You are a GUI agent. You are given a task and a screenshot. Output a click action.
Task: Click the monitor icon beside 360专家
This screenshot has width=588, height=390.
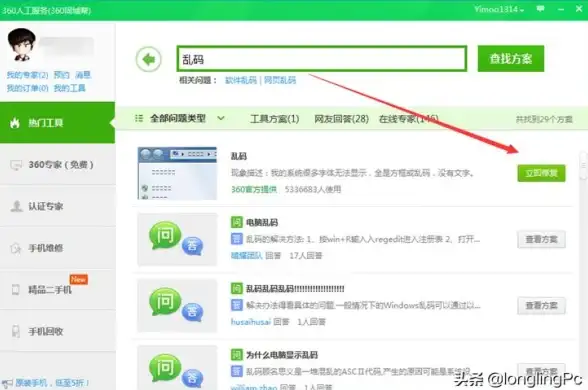(16, 165)
